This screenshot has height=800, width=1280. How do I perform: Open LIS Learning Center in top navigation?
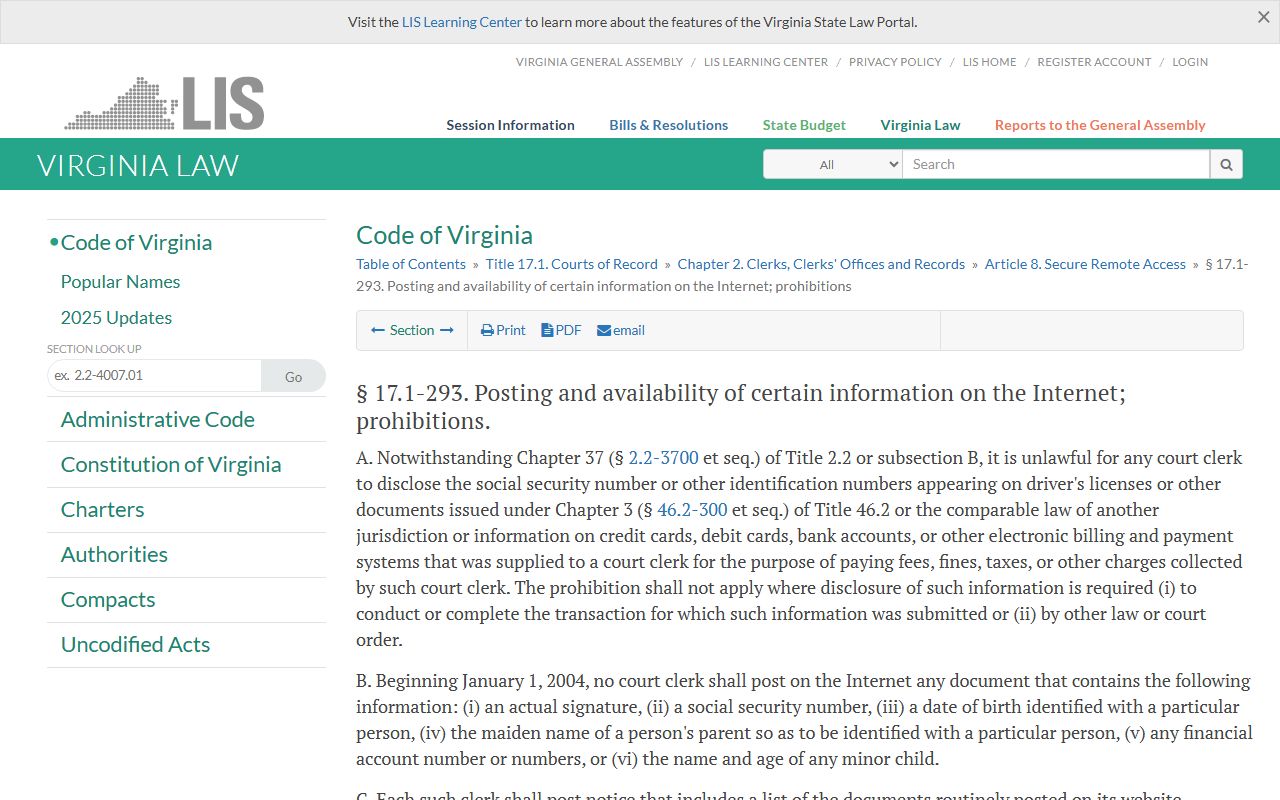click(766, 62)
